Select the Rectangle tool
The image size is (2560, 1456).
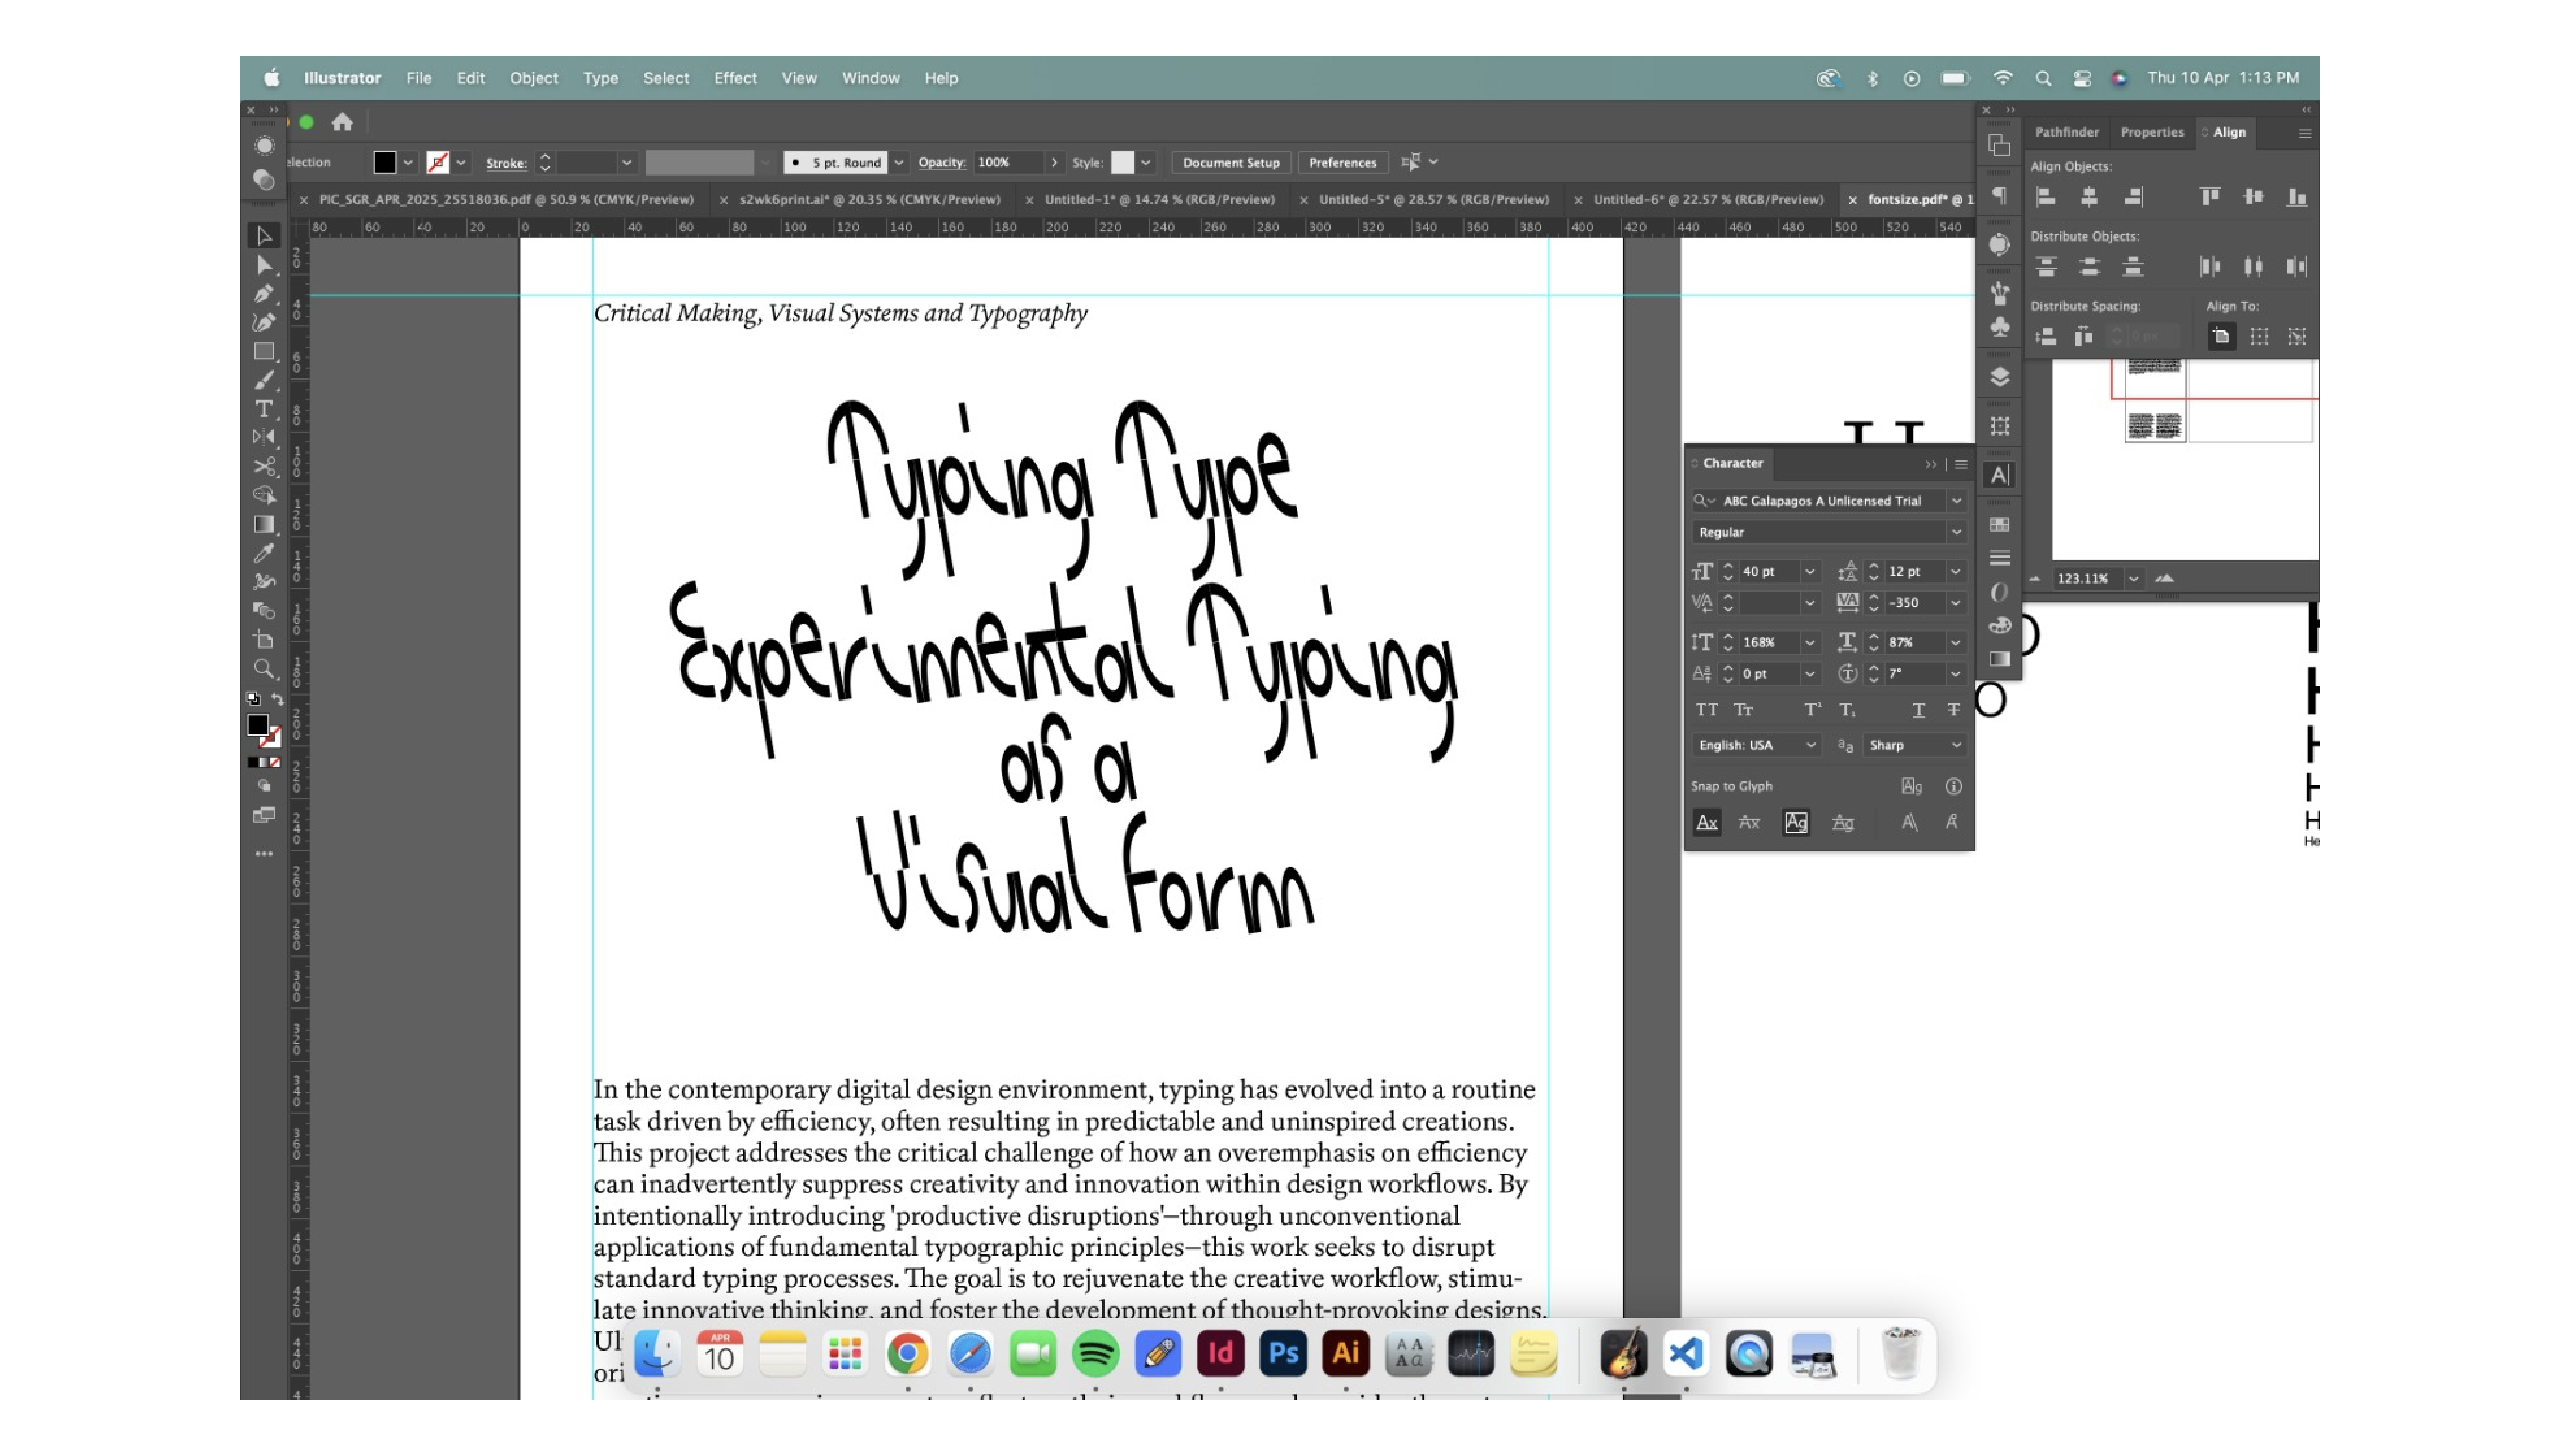click(x=264, y=351)
